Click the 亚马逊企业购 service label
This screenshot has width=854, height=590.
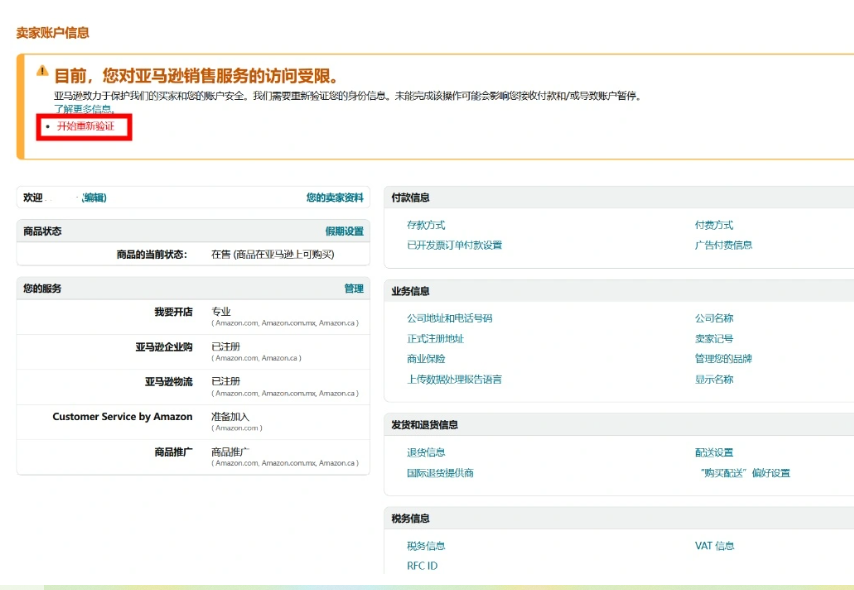pos(164,347)
